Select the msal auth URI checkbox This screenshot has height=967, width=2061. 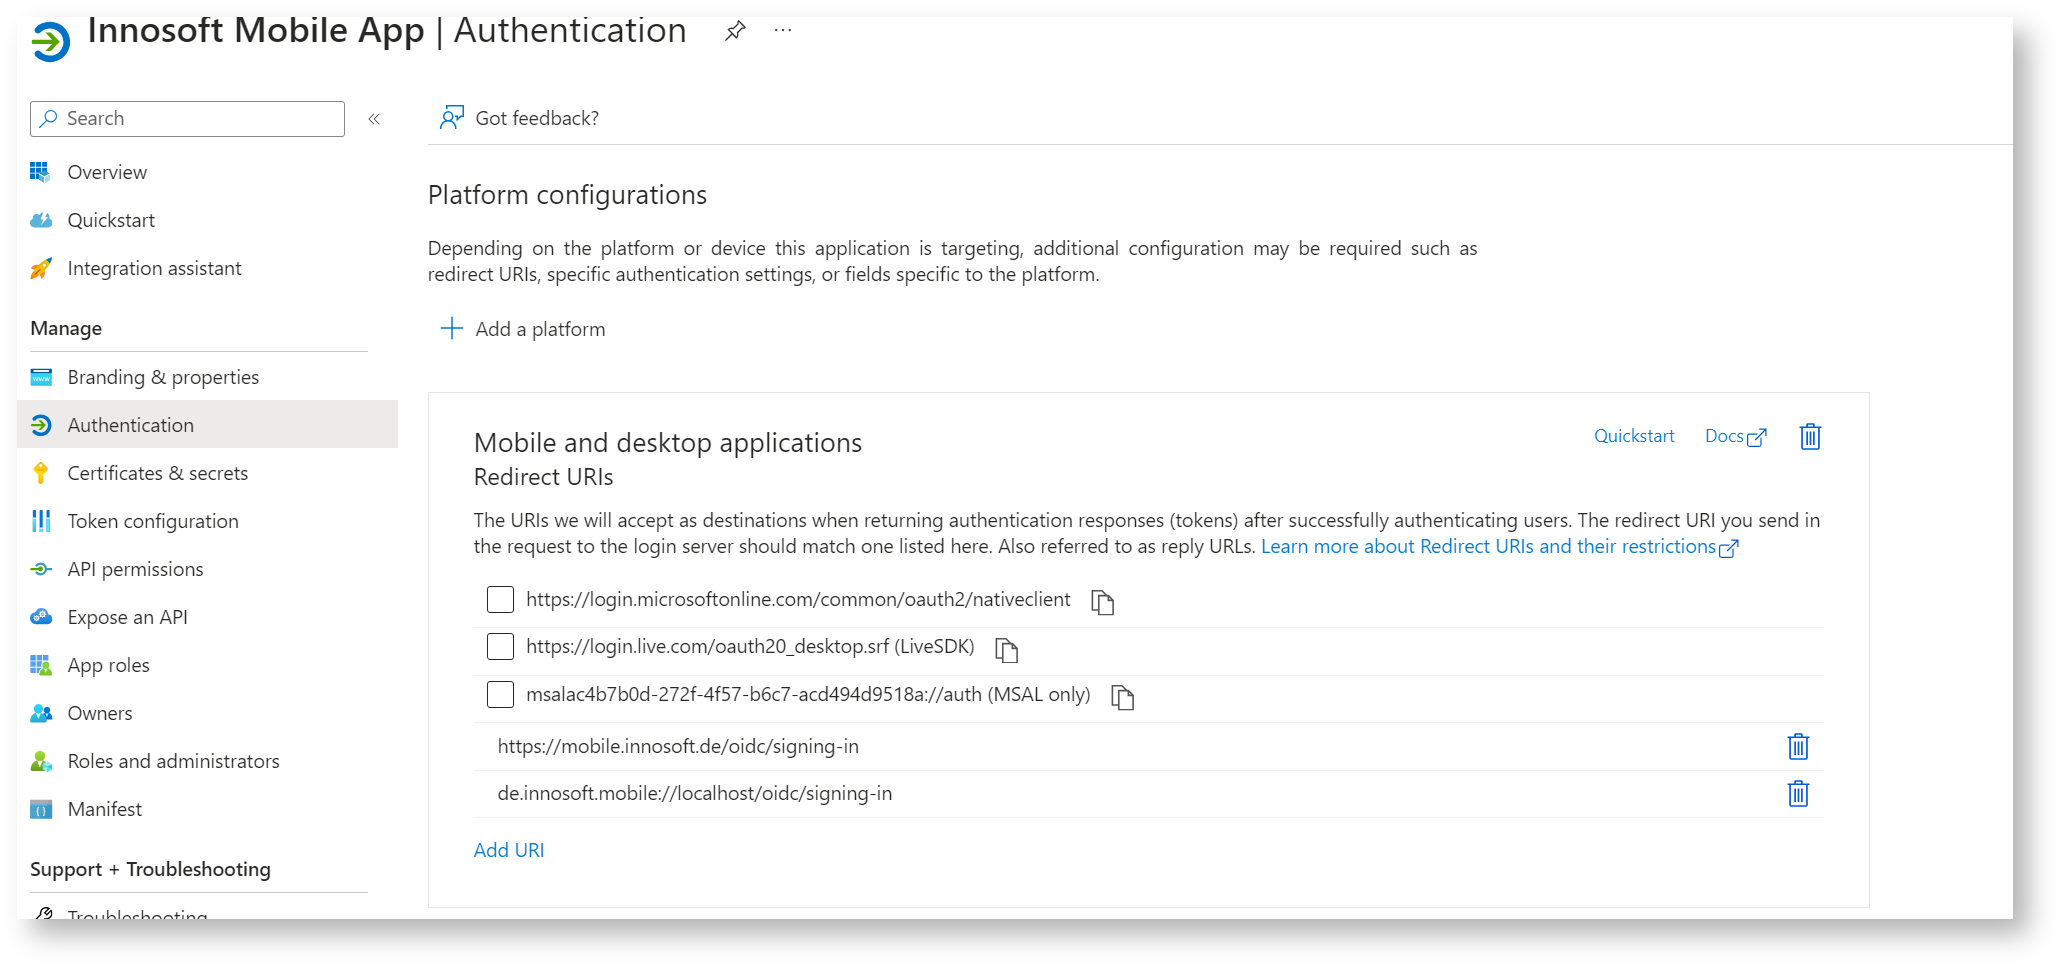click(x=500, y=694)
